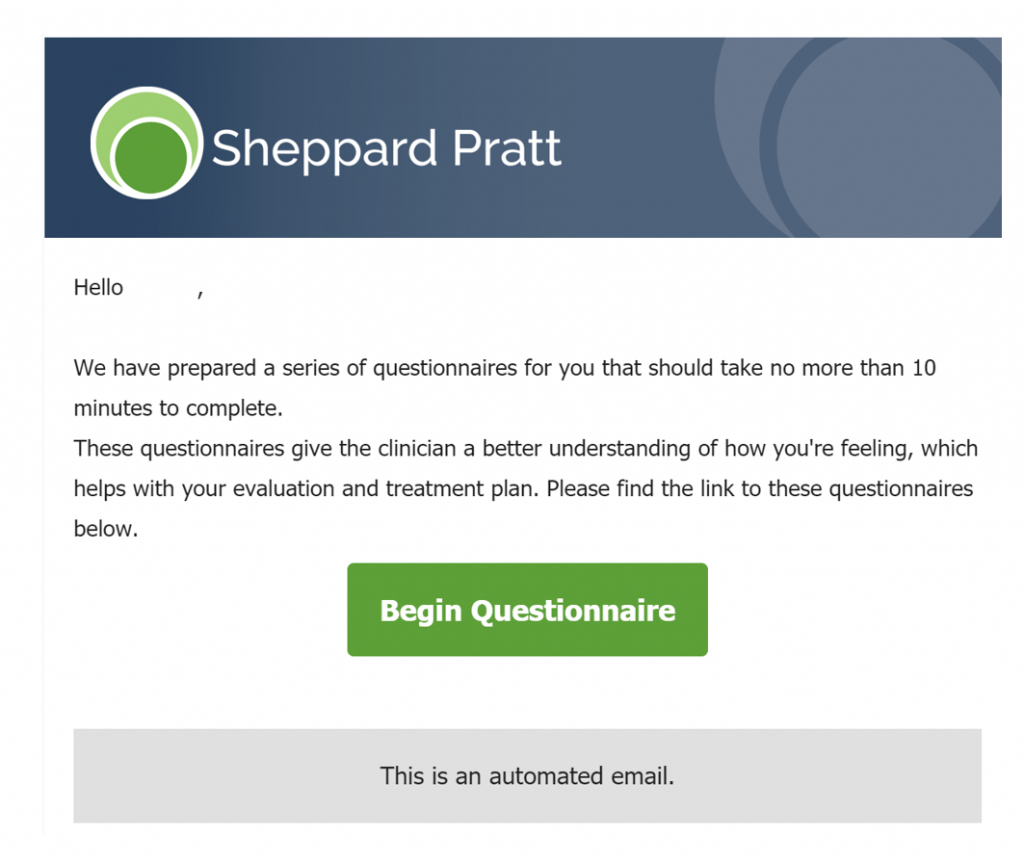This screenshot has width=1024, height=863.
Task: Click the blank name space after Hello
Action: pos(160,287)
